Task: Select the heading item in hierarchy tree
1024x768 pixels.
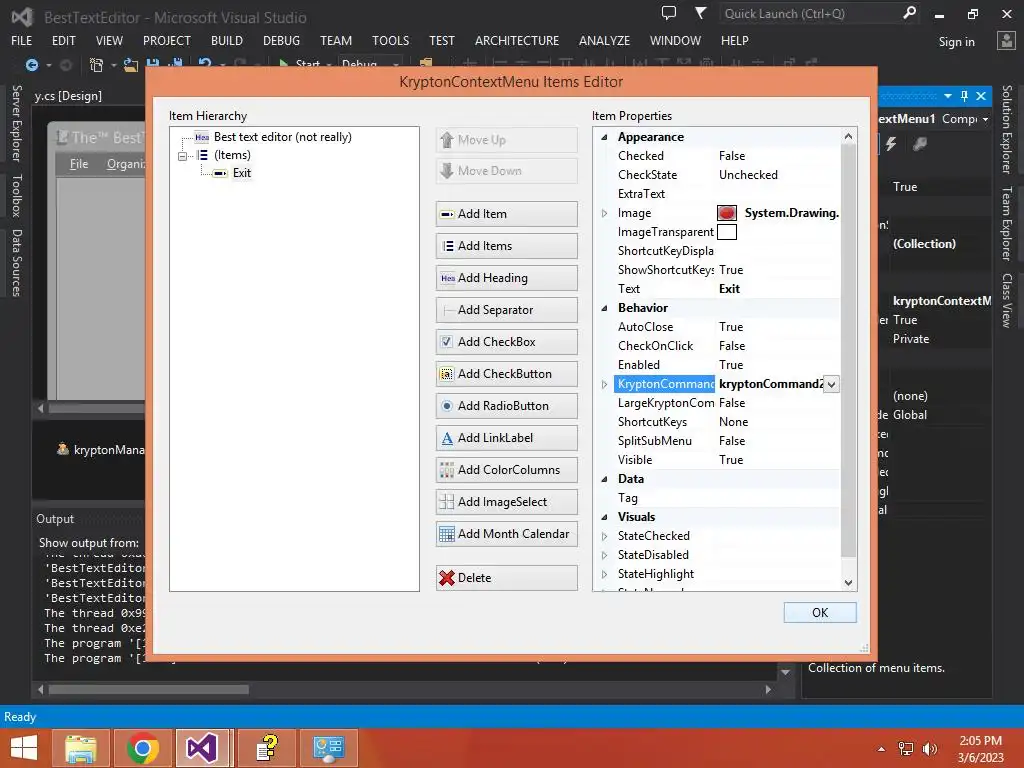Action: pos(282,137)
